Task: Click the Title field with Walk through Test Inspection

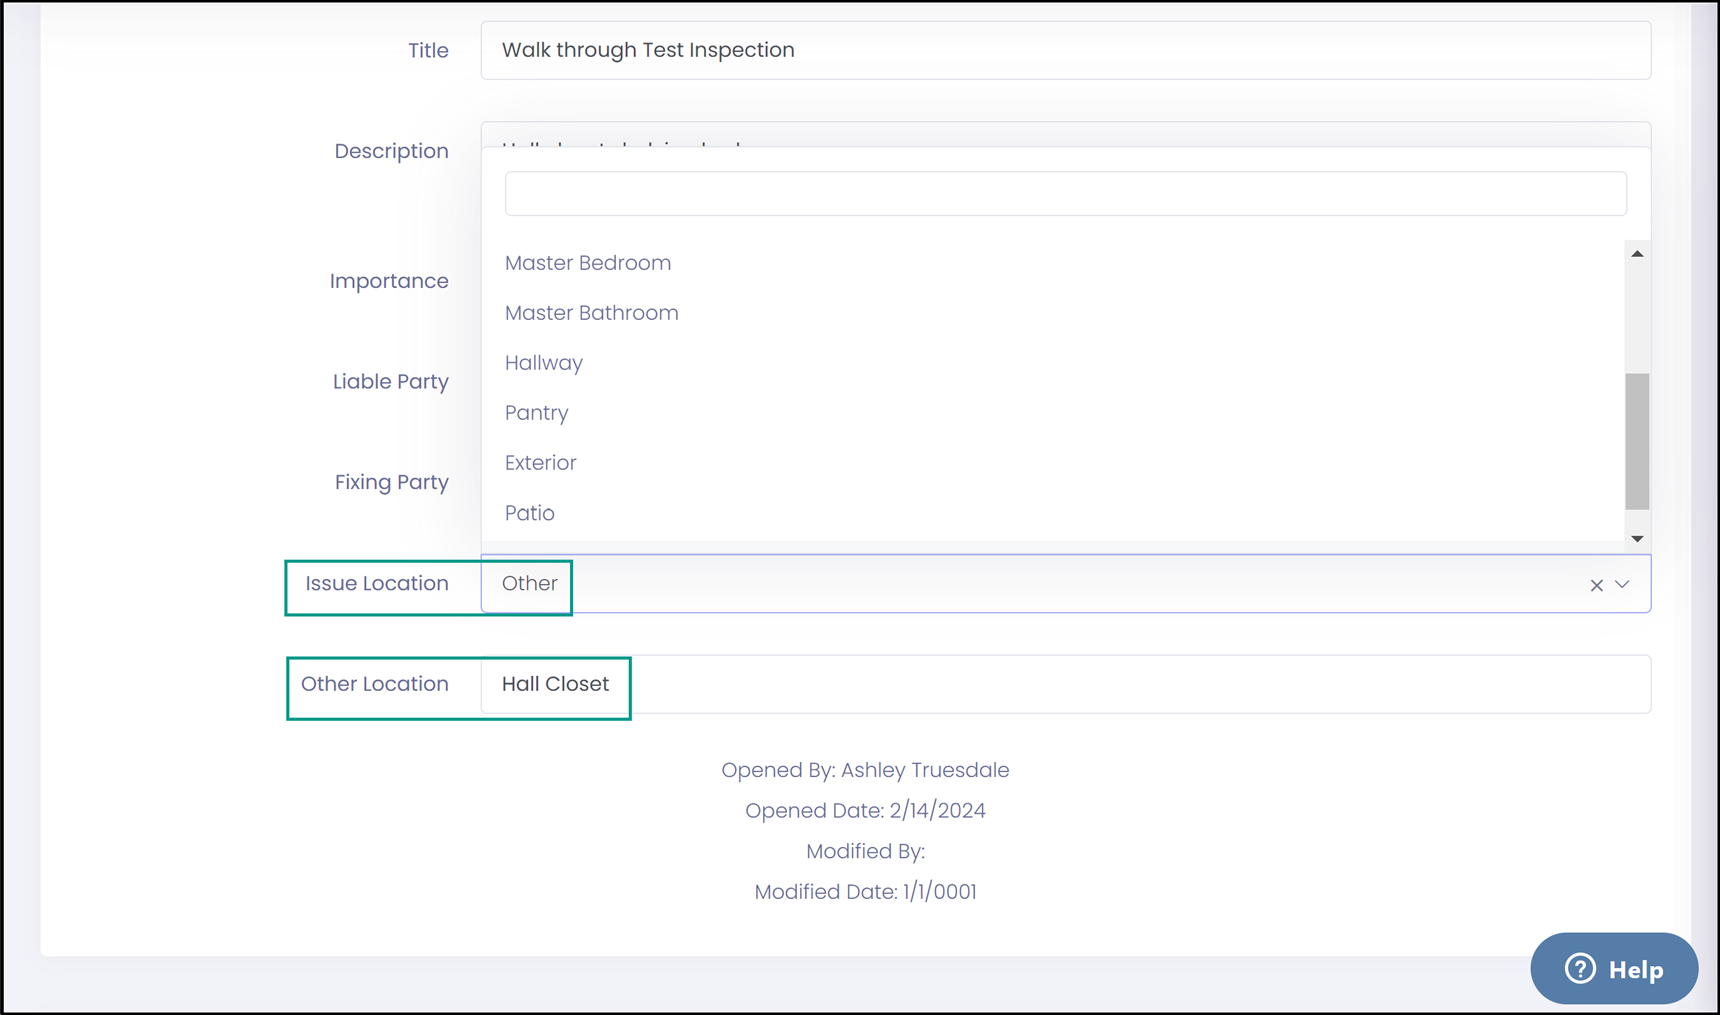Action: [x=1065, y=50]
